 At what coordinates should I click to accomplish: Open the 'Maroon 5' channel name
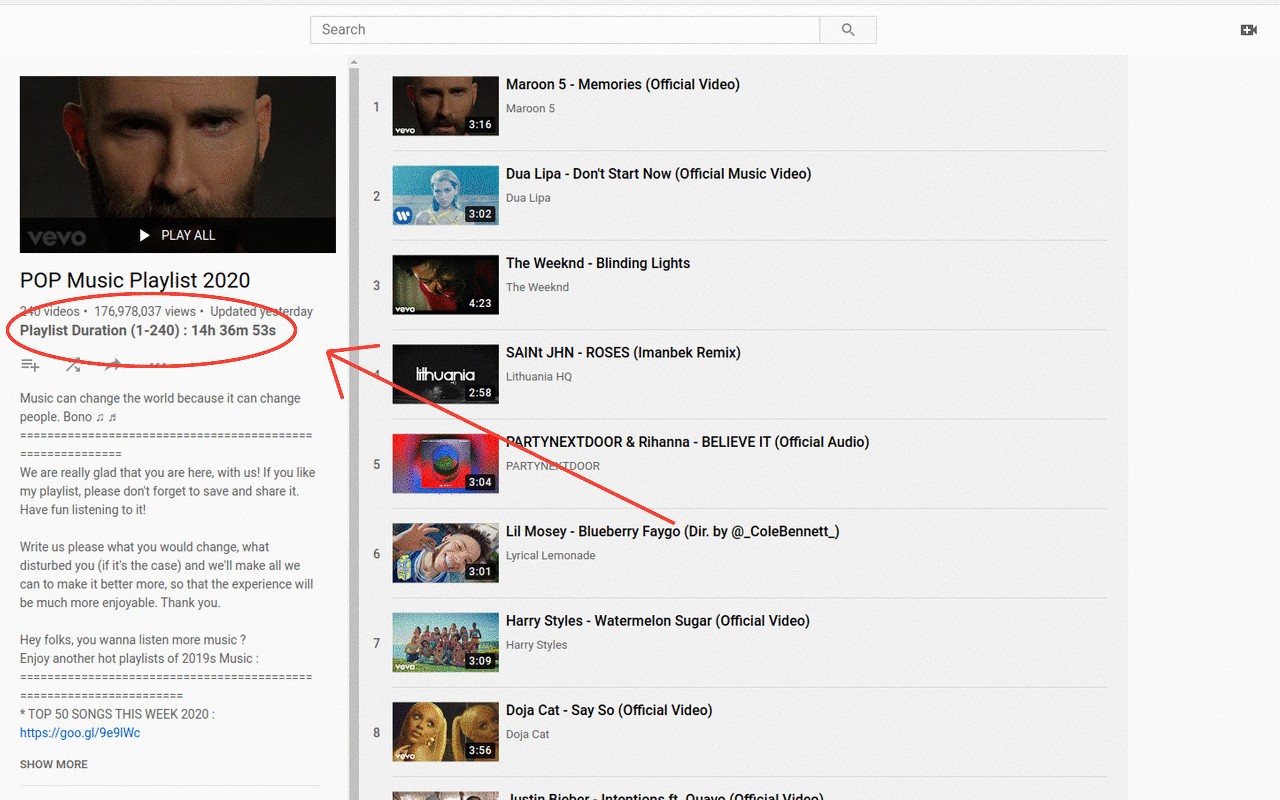click(530, 108)
